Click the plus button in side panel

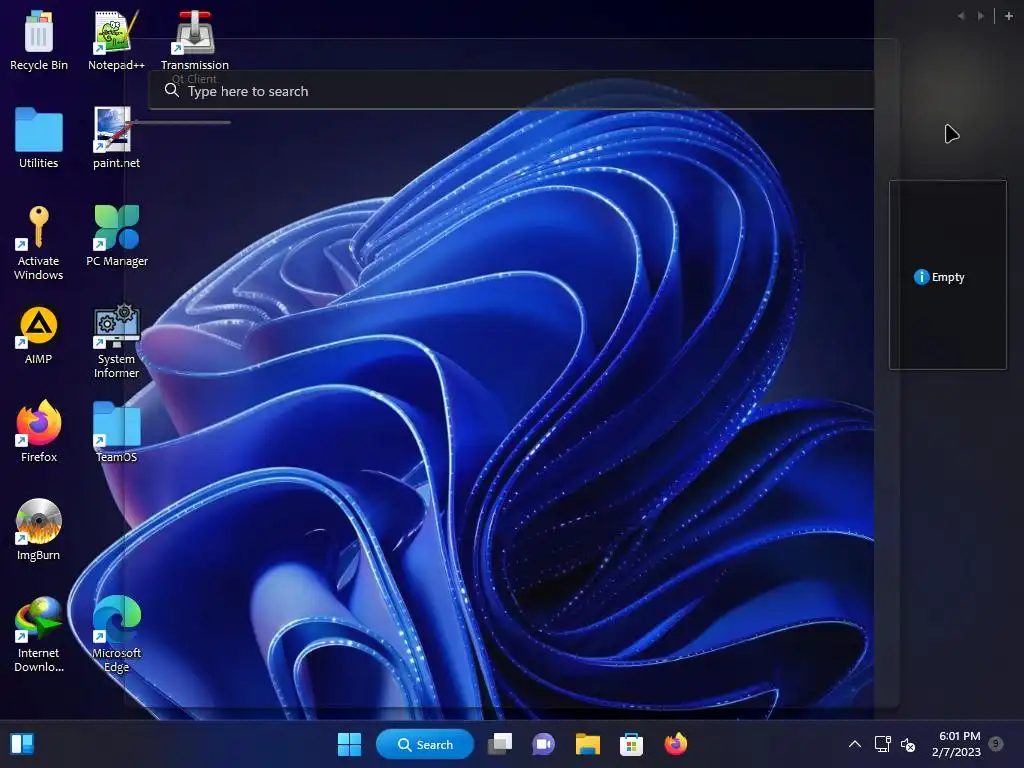click(1008, 16)
